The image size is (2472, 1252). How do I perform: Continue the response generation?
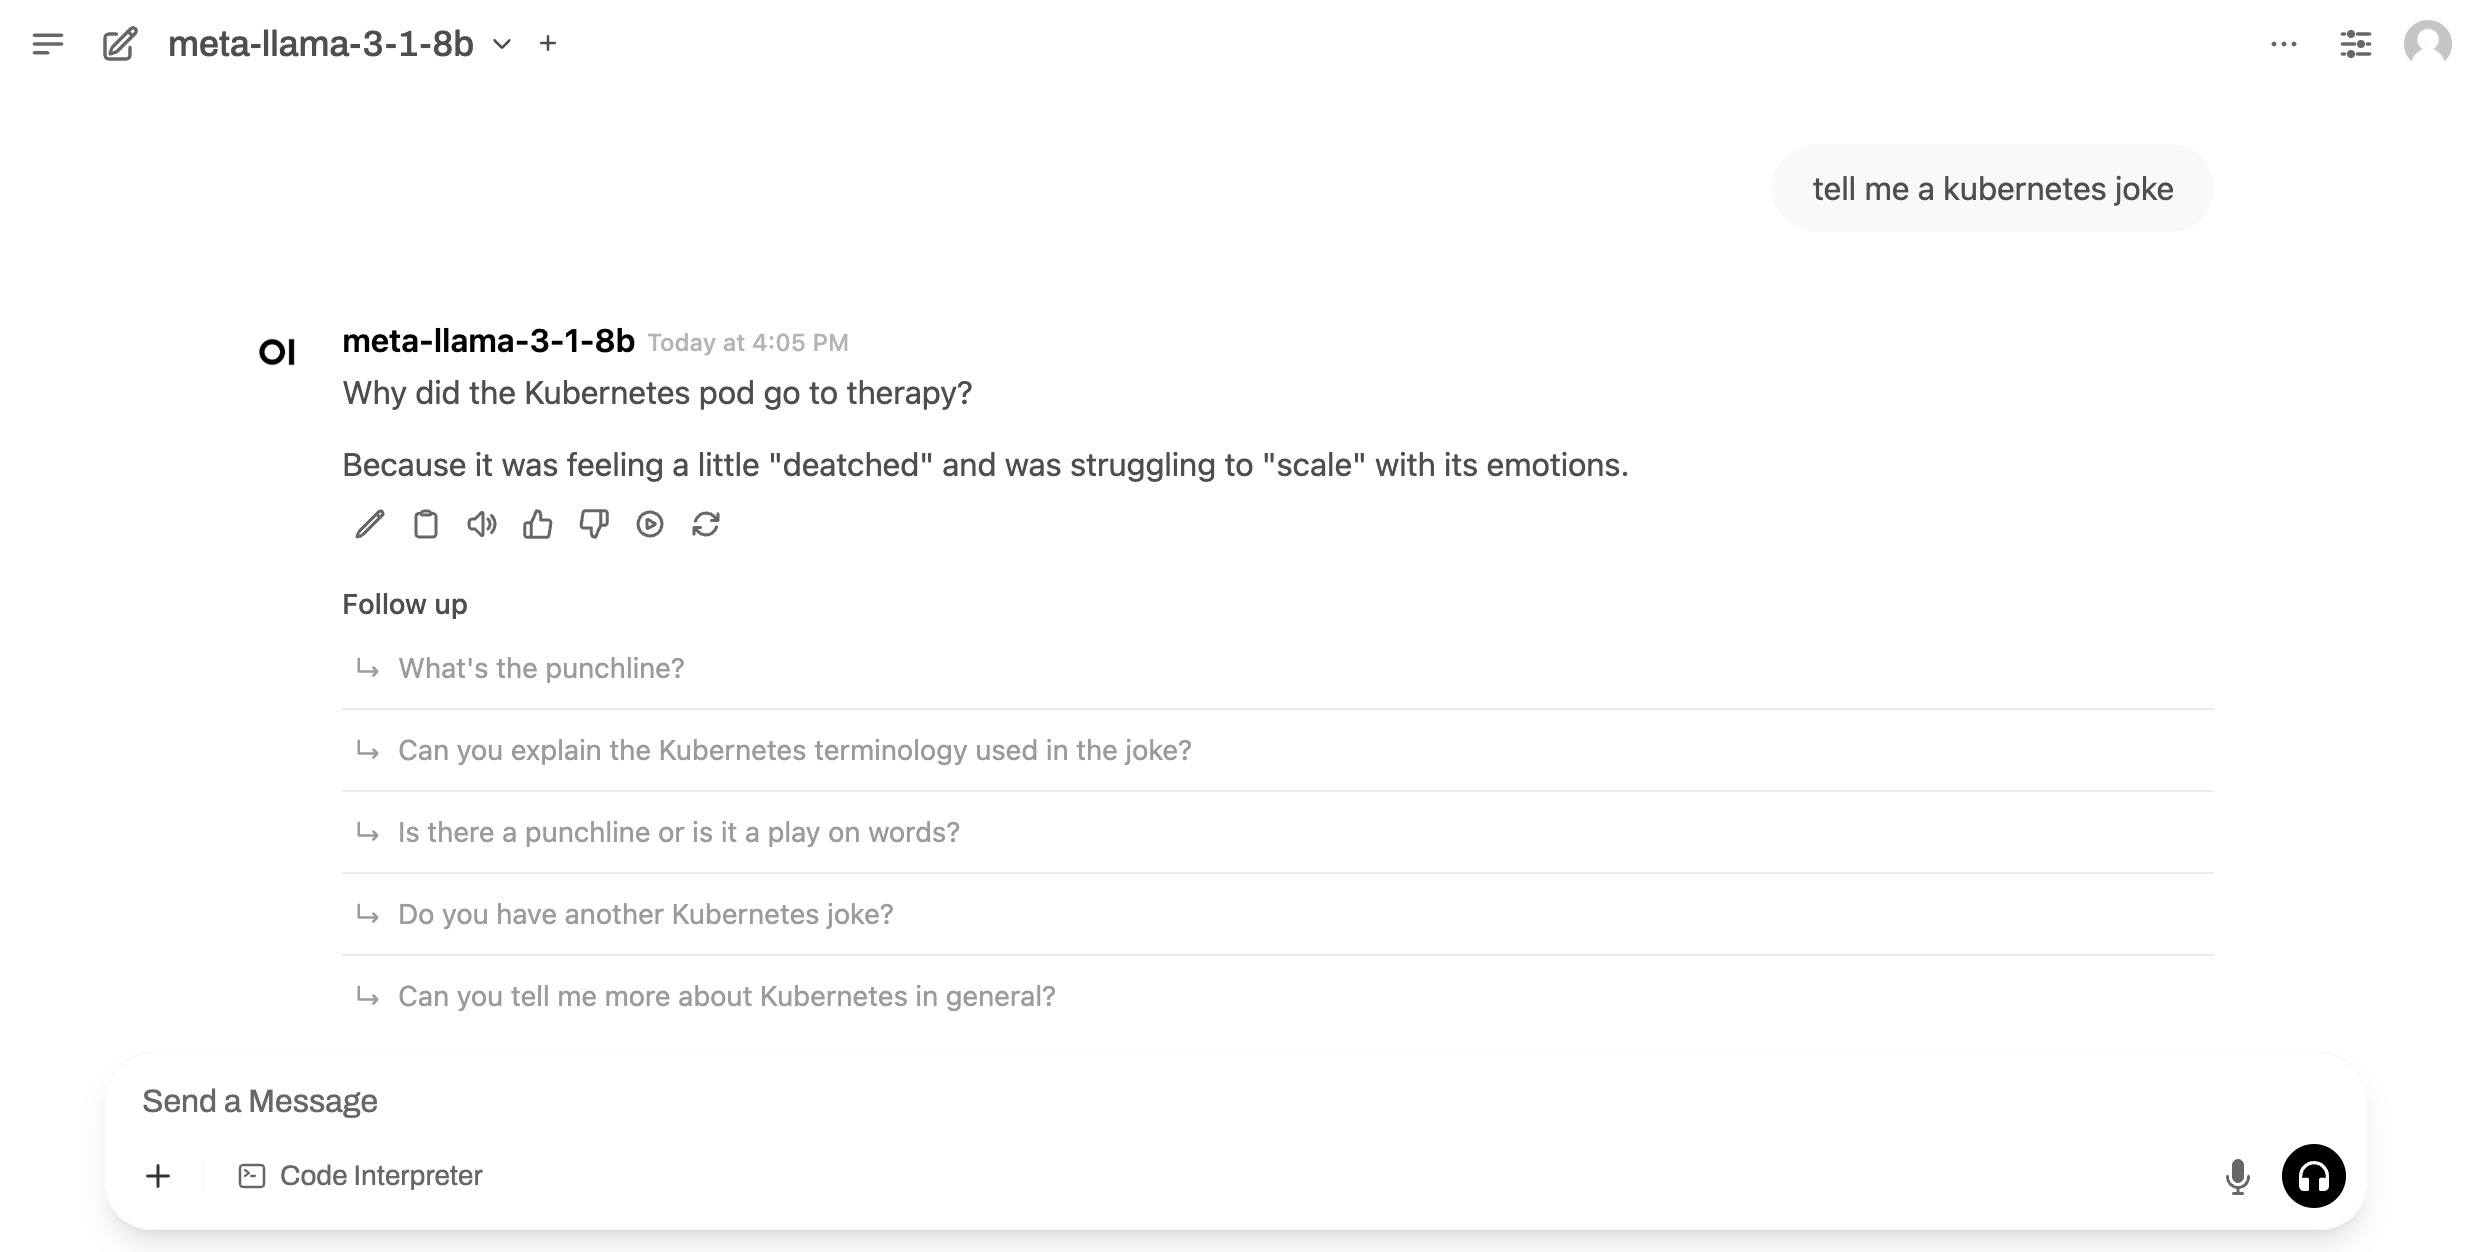pyautogui.click(x=650, y=524)
